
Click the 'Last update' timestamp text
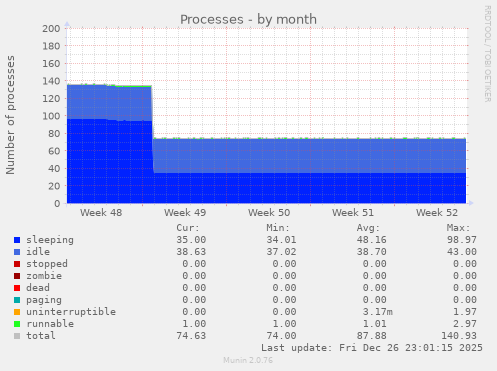tap(372, 348)
